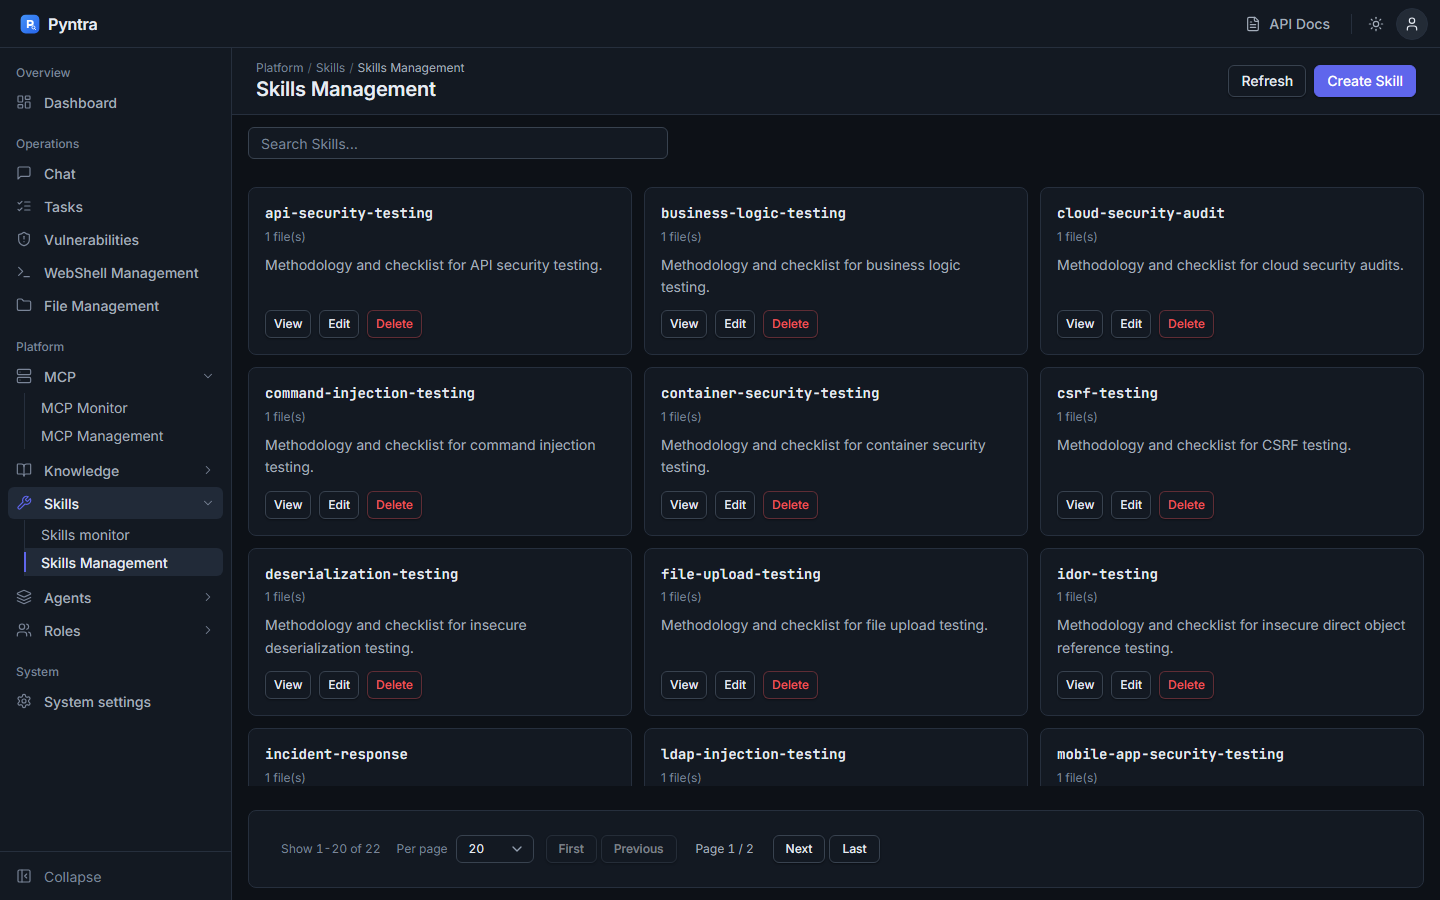
Task: Toggle the light/dark theme sun icon
Action: coord(1376,24)
